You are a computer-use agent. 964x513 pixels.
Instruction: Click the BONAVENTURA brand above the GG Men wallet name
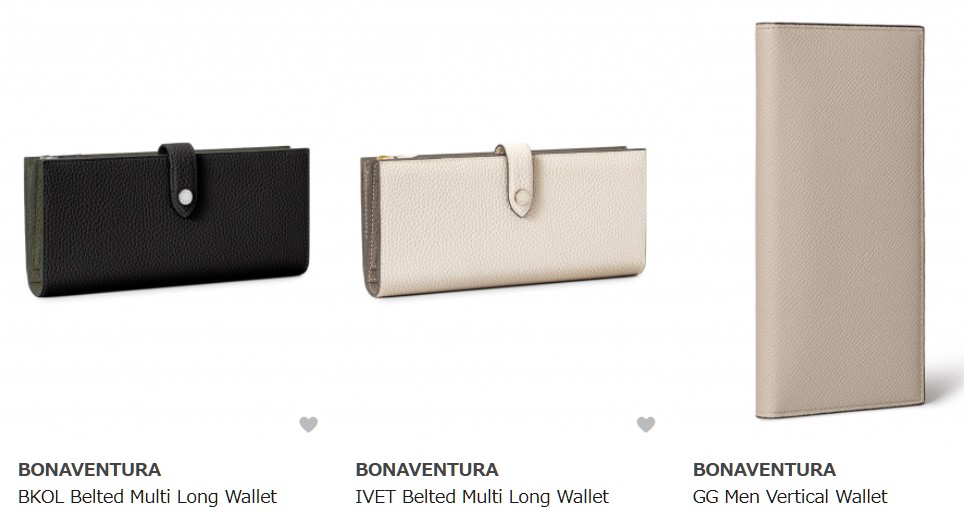pyautogui.click(x=764, y=469)
